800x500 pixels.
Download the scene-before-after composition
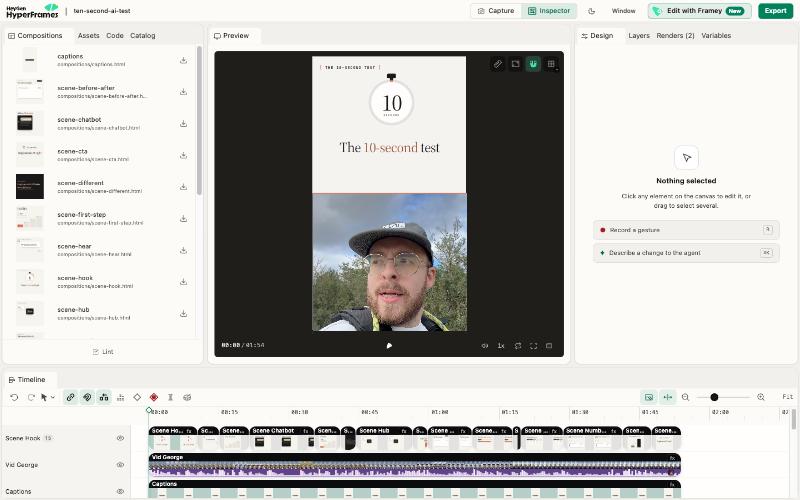coord(183,92)
